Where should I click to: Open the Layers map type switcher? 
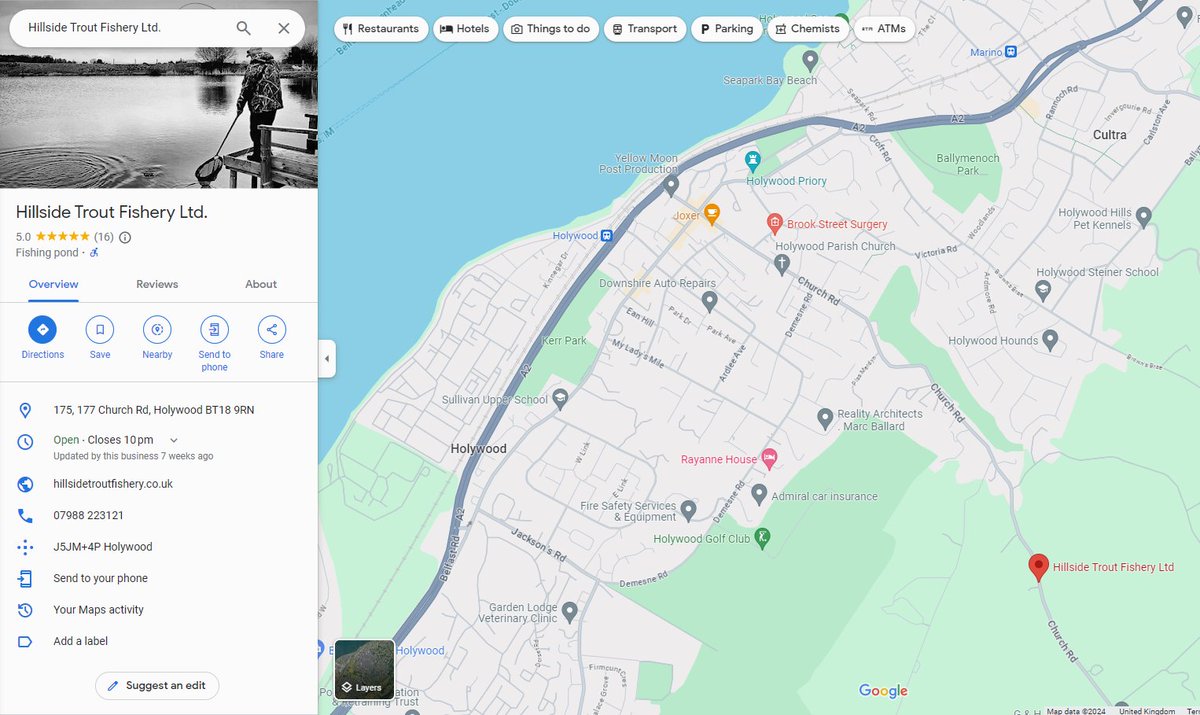click(364, 670)
